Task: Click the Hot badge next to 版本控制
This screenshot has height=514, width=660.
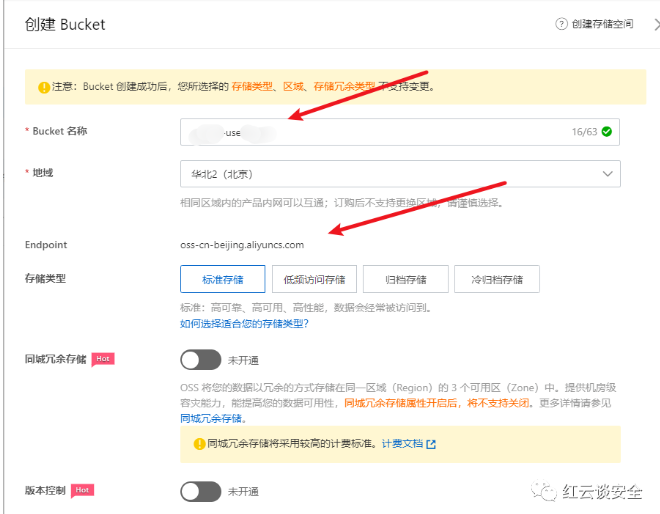Action: point(84,490)
